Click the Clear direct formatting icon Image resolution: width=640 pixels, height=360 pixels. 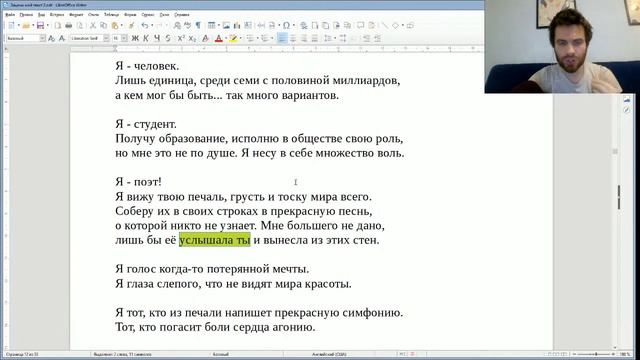point(205,38)
